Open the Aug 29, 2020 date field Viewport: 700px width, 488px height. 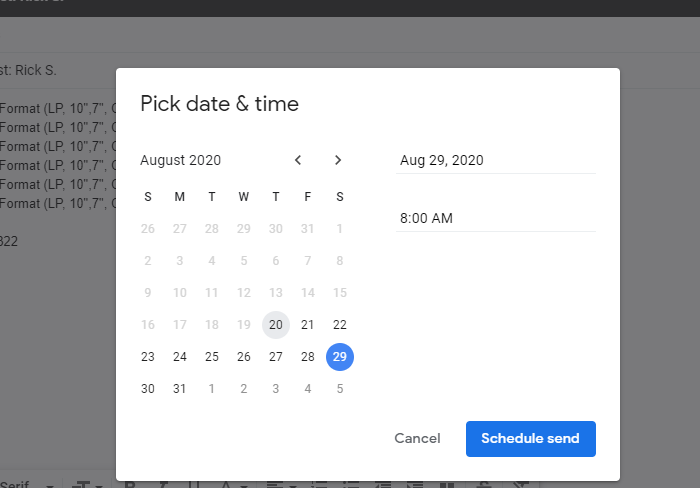[x=496, y=160]
